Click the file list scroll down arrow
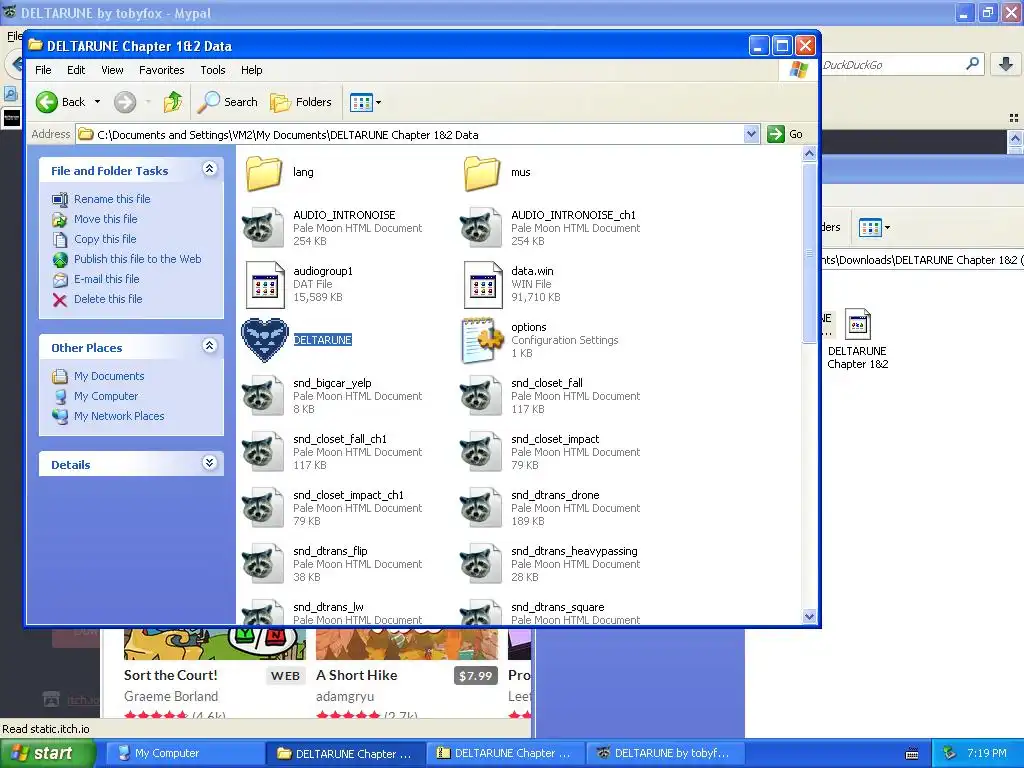Screen dimensions: 1024x768 click(x=809, y=616)
